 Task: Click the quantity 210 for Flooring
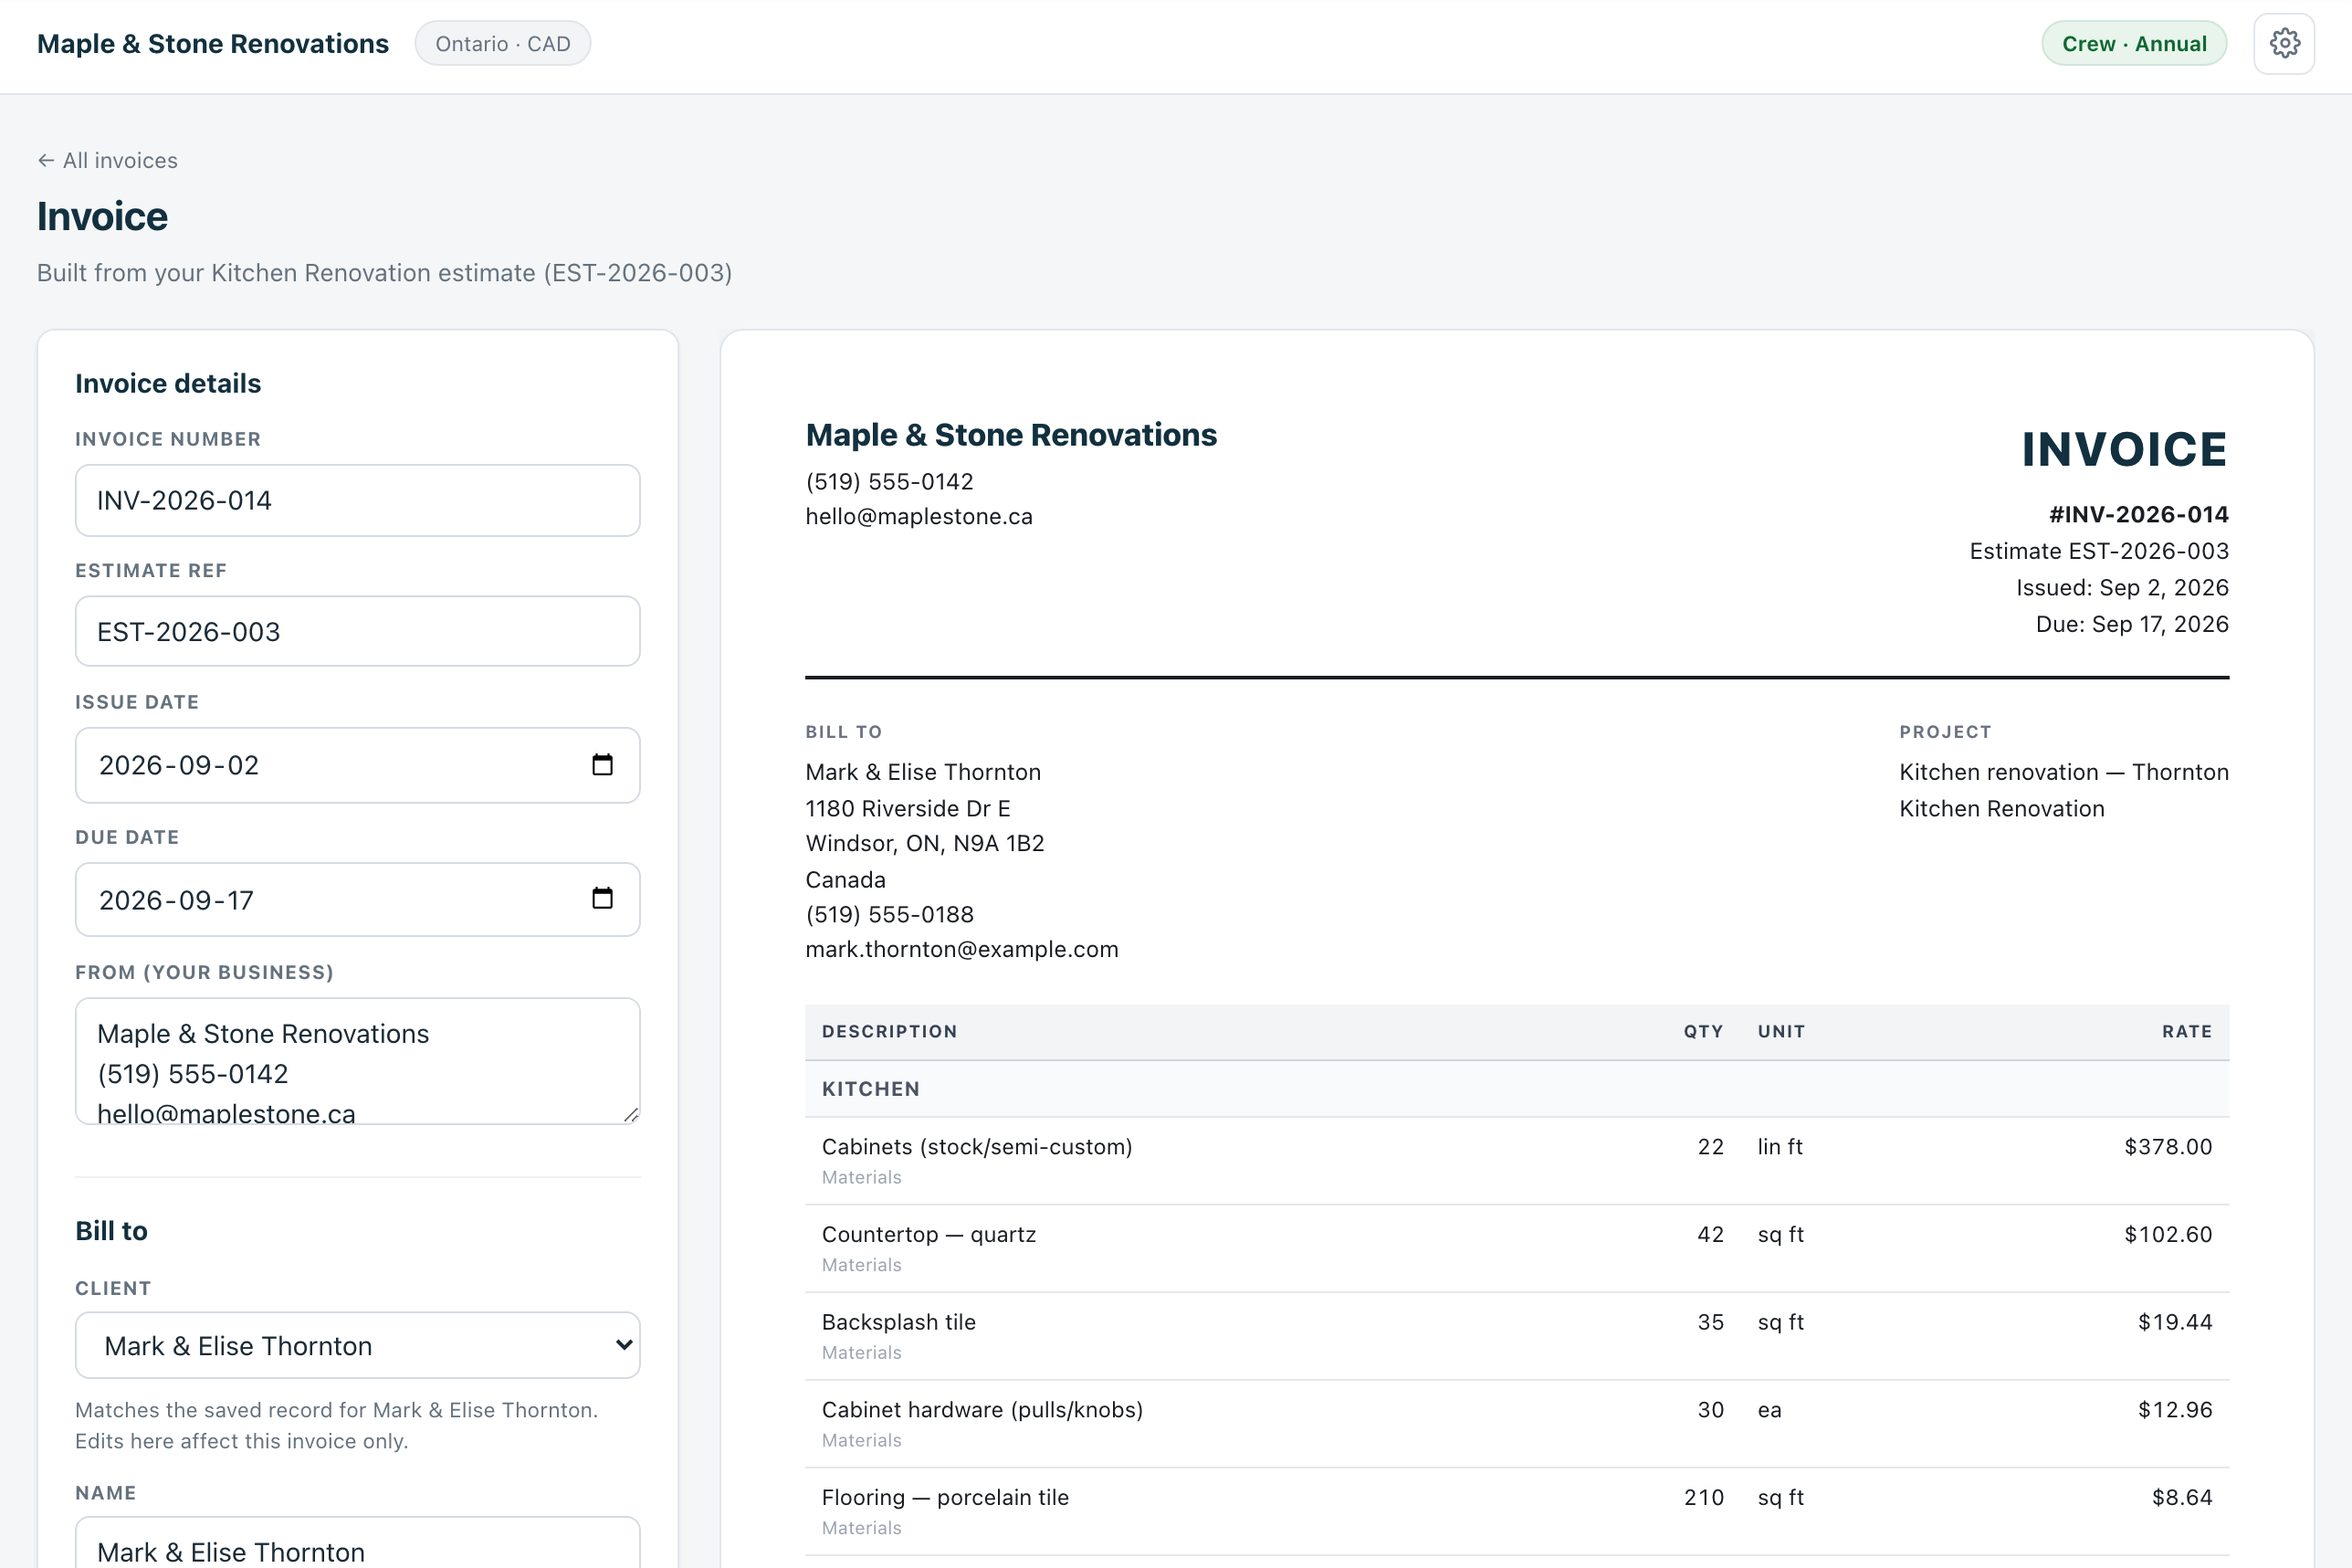tap(1704, 1497)
